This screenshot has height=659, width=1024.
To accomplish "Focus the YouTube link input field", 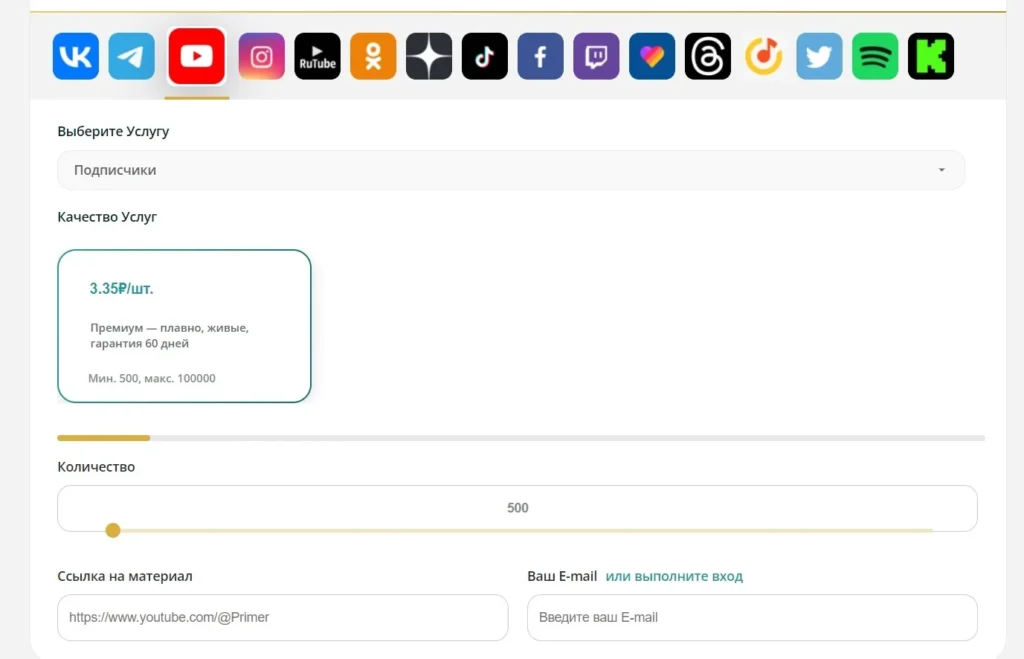I will coord(283,617).
